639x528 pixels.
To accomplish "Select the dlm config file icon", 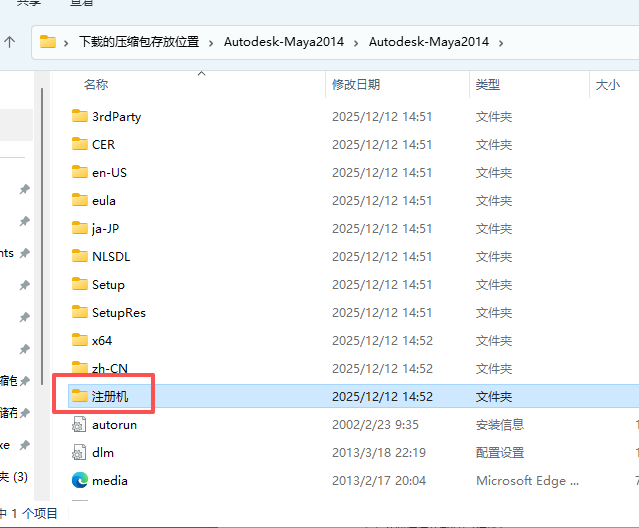I will (x=79, y=453).
